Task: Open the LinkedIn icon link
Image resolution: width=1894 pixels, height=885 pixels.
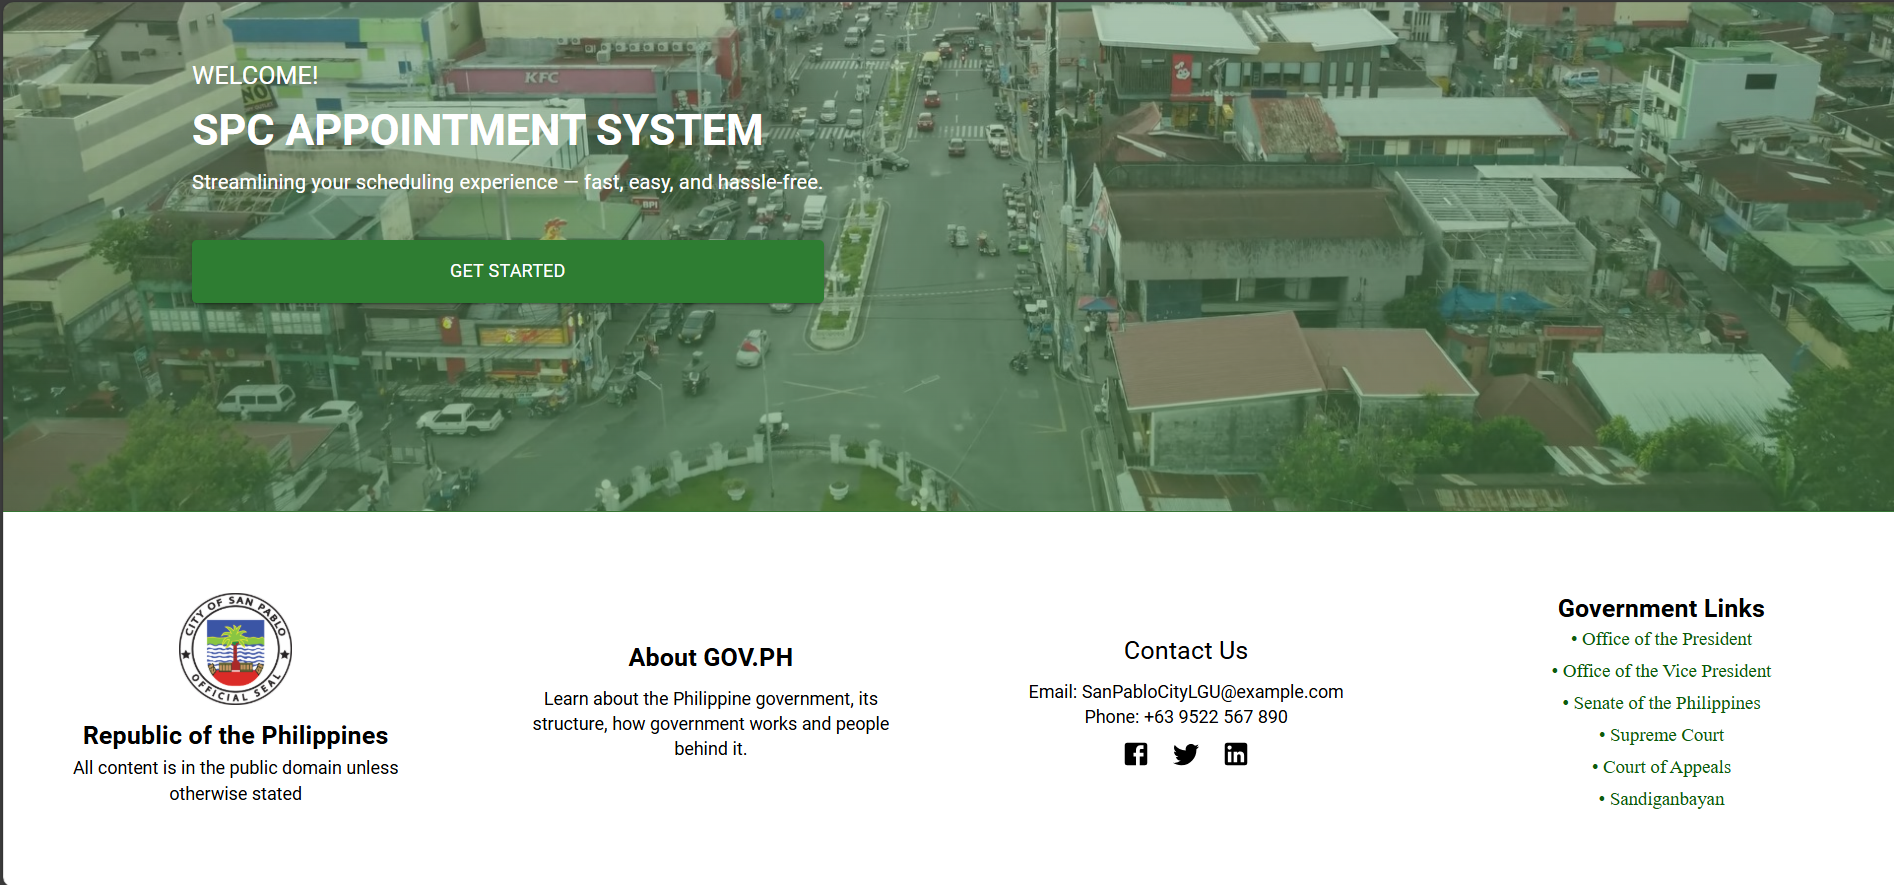Action: click(x=1235, y=754)
